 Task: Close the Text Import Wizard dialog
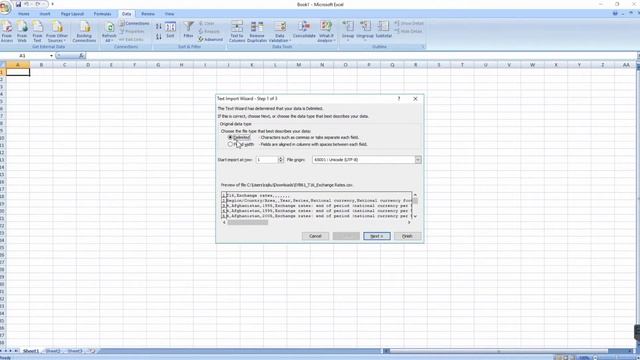coord(415,99)
